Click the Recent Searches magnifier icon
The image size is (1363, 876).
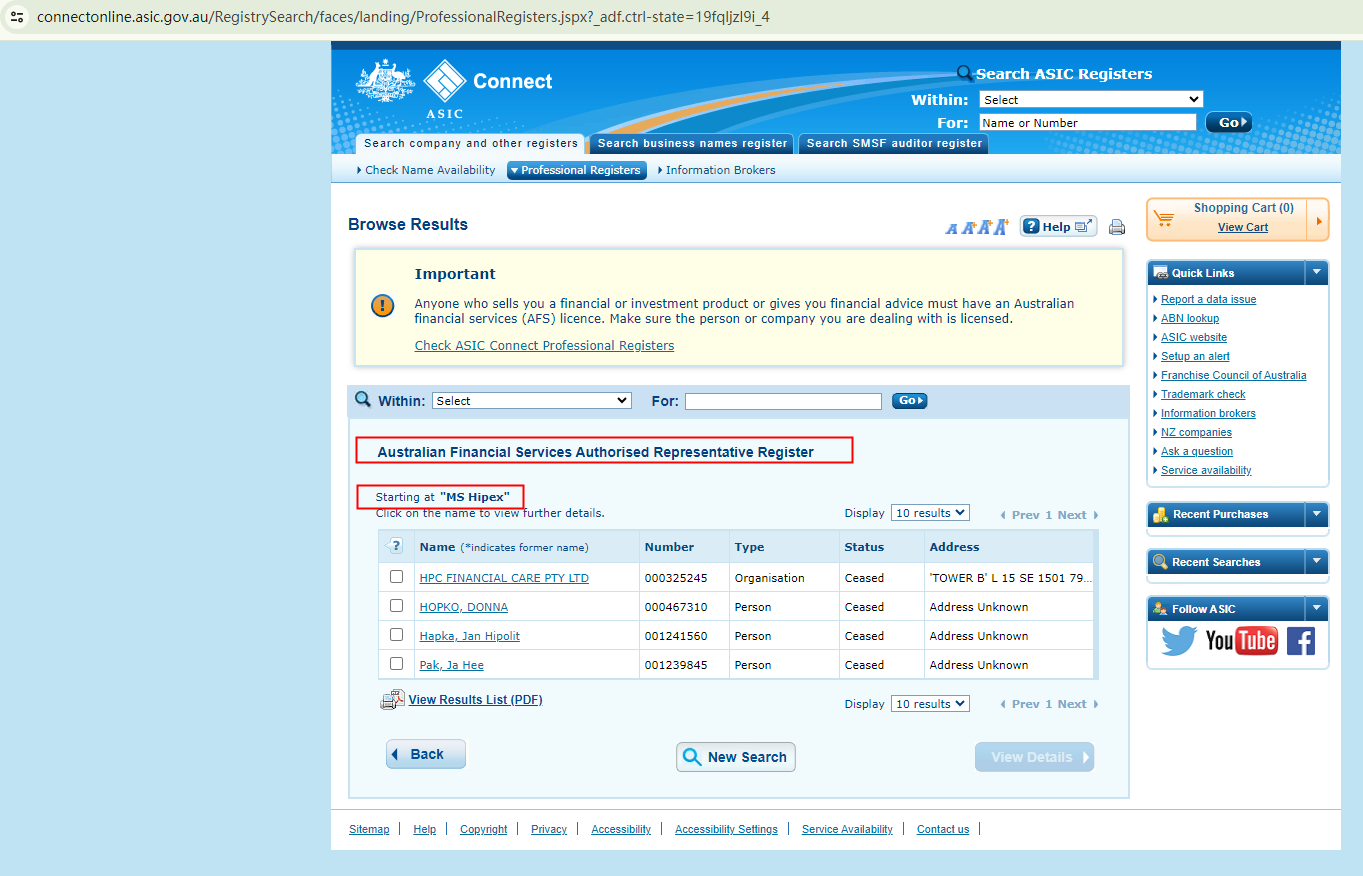coord(1160,562)
